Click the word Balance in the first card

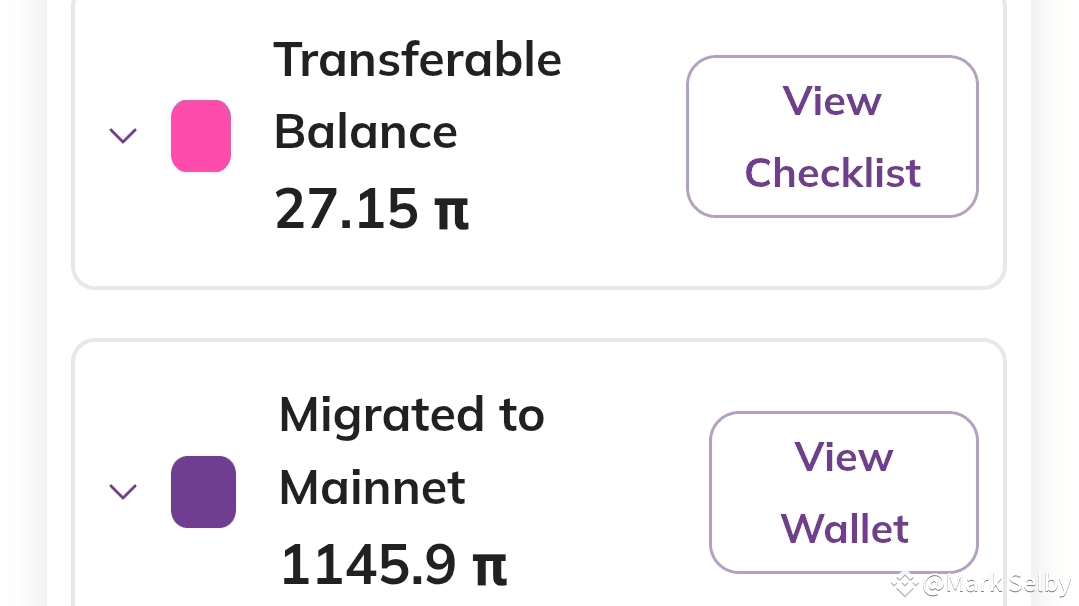(365, 132)
